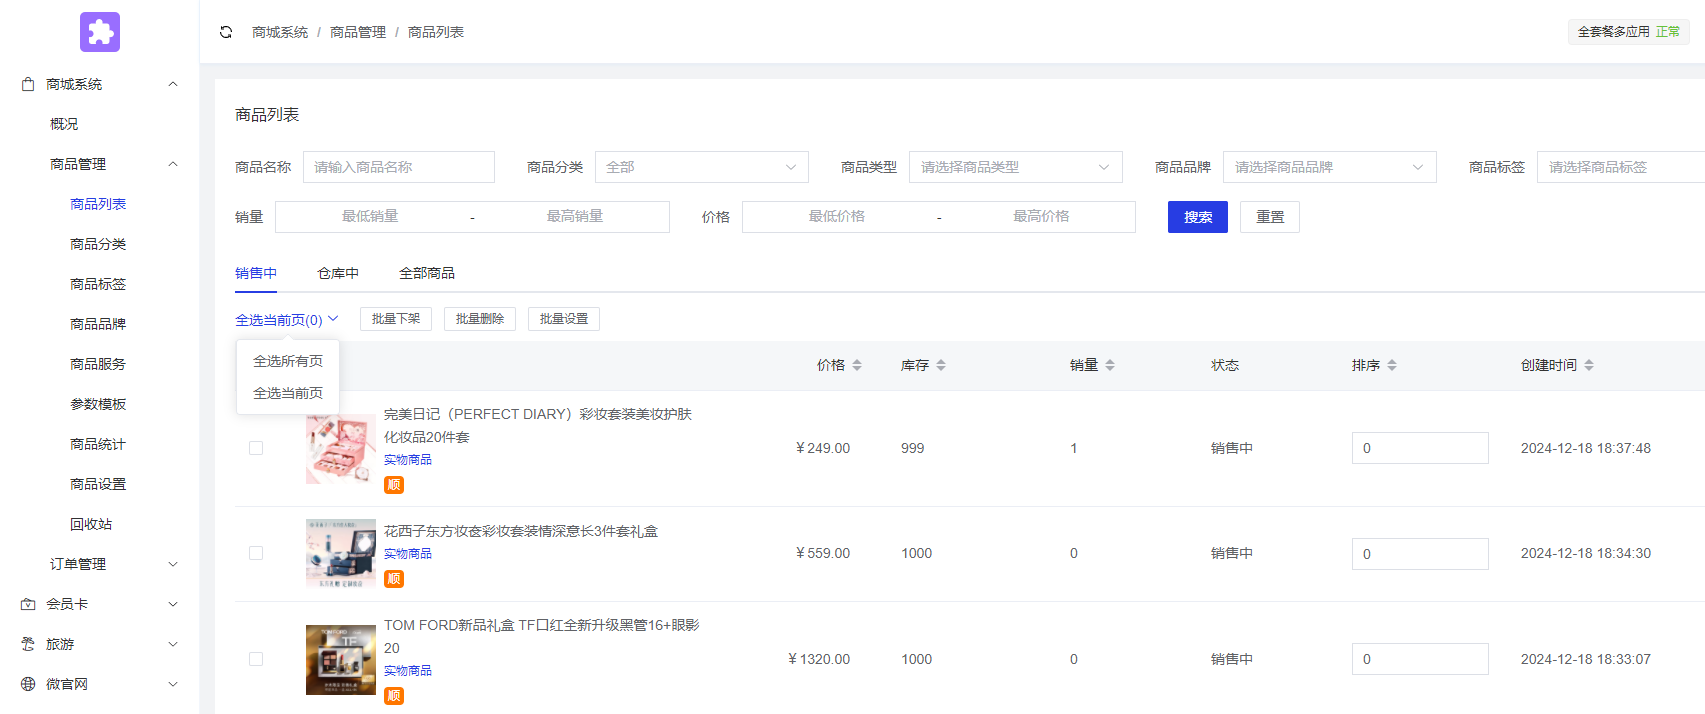Sort by 创建时间 column arrows

[x=1589, y=365]
